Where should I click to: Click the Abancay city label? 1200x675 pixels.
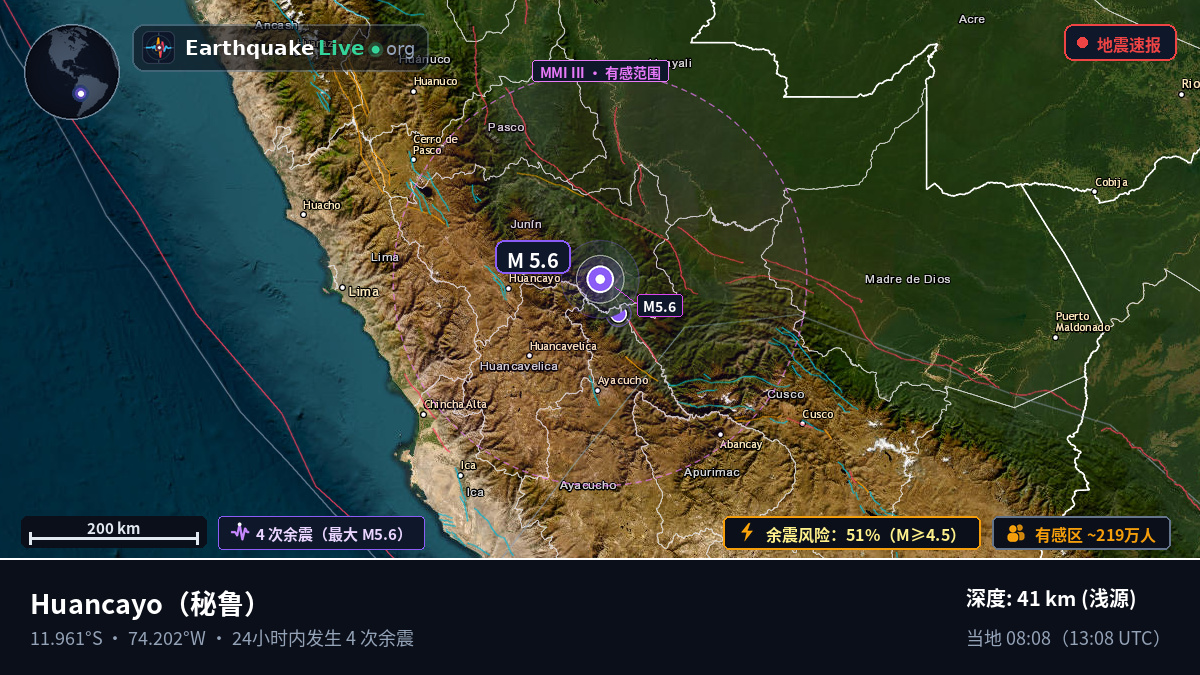point(741,444)
